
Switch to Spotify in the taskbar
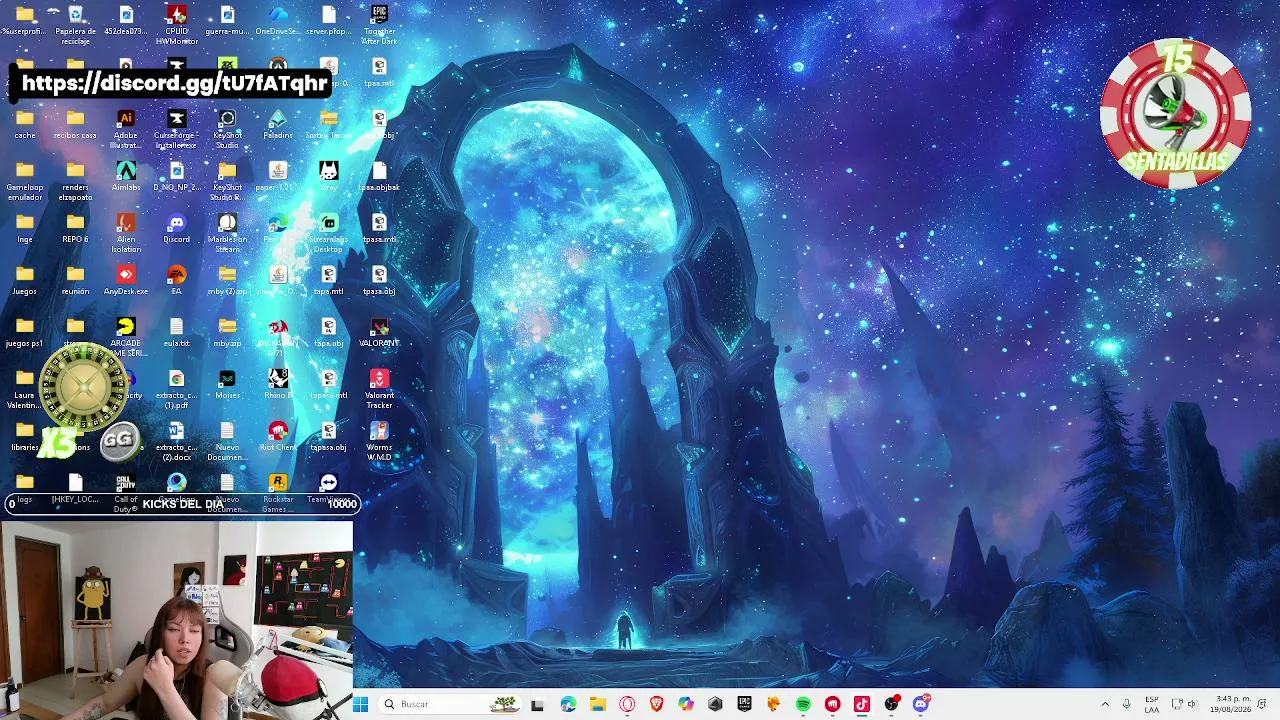coord(803,704)
